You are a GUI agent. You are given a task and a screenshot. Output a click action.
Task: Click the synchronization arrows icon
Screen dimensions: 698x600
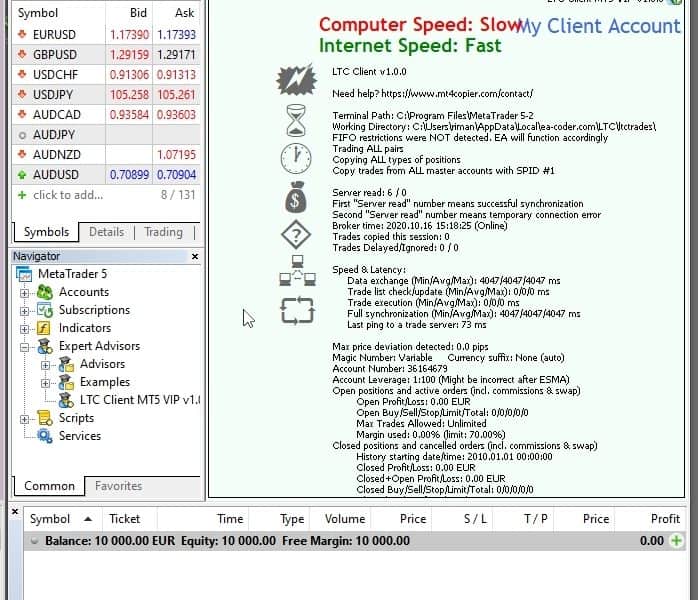[x=297, y=310]
